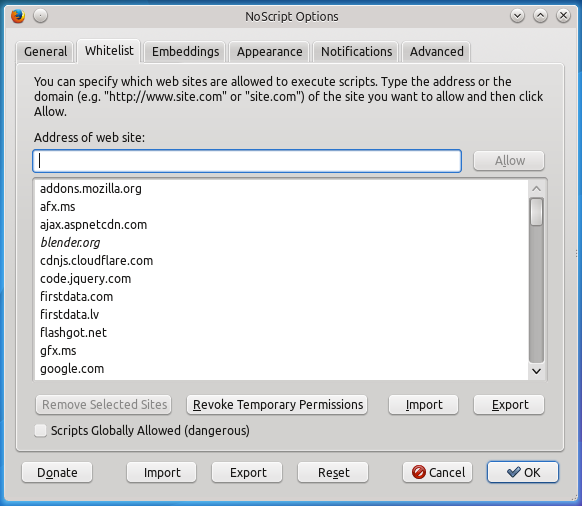Screen dimensions: 582x506
Task: Click the round pin button beside Firefox icon
Action: [x=40, y=16]
